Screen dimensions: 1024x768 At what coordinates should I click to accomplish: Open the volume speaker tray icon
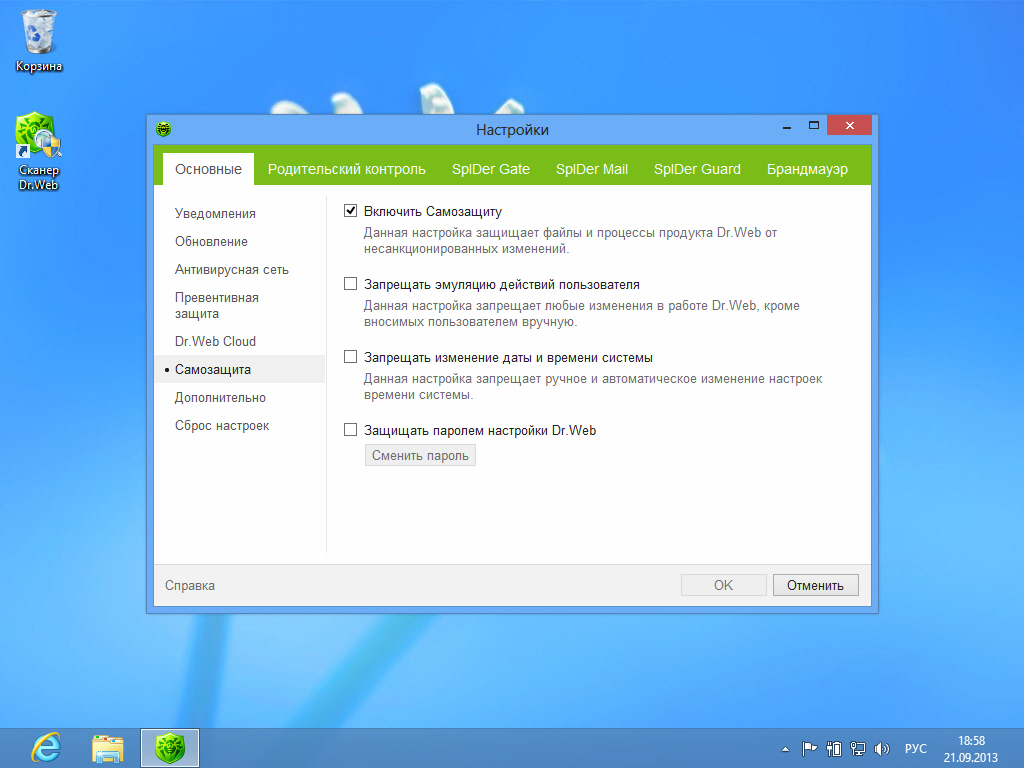[882, 748]
